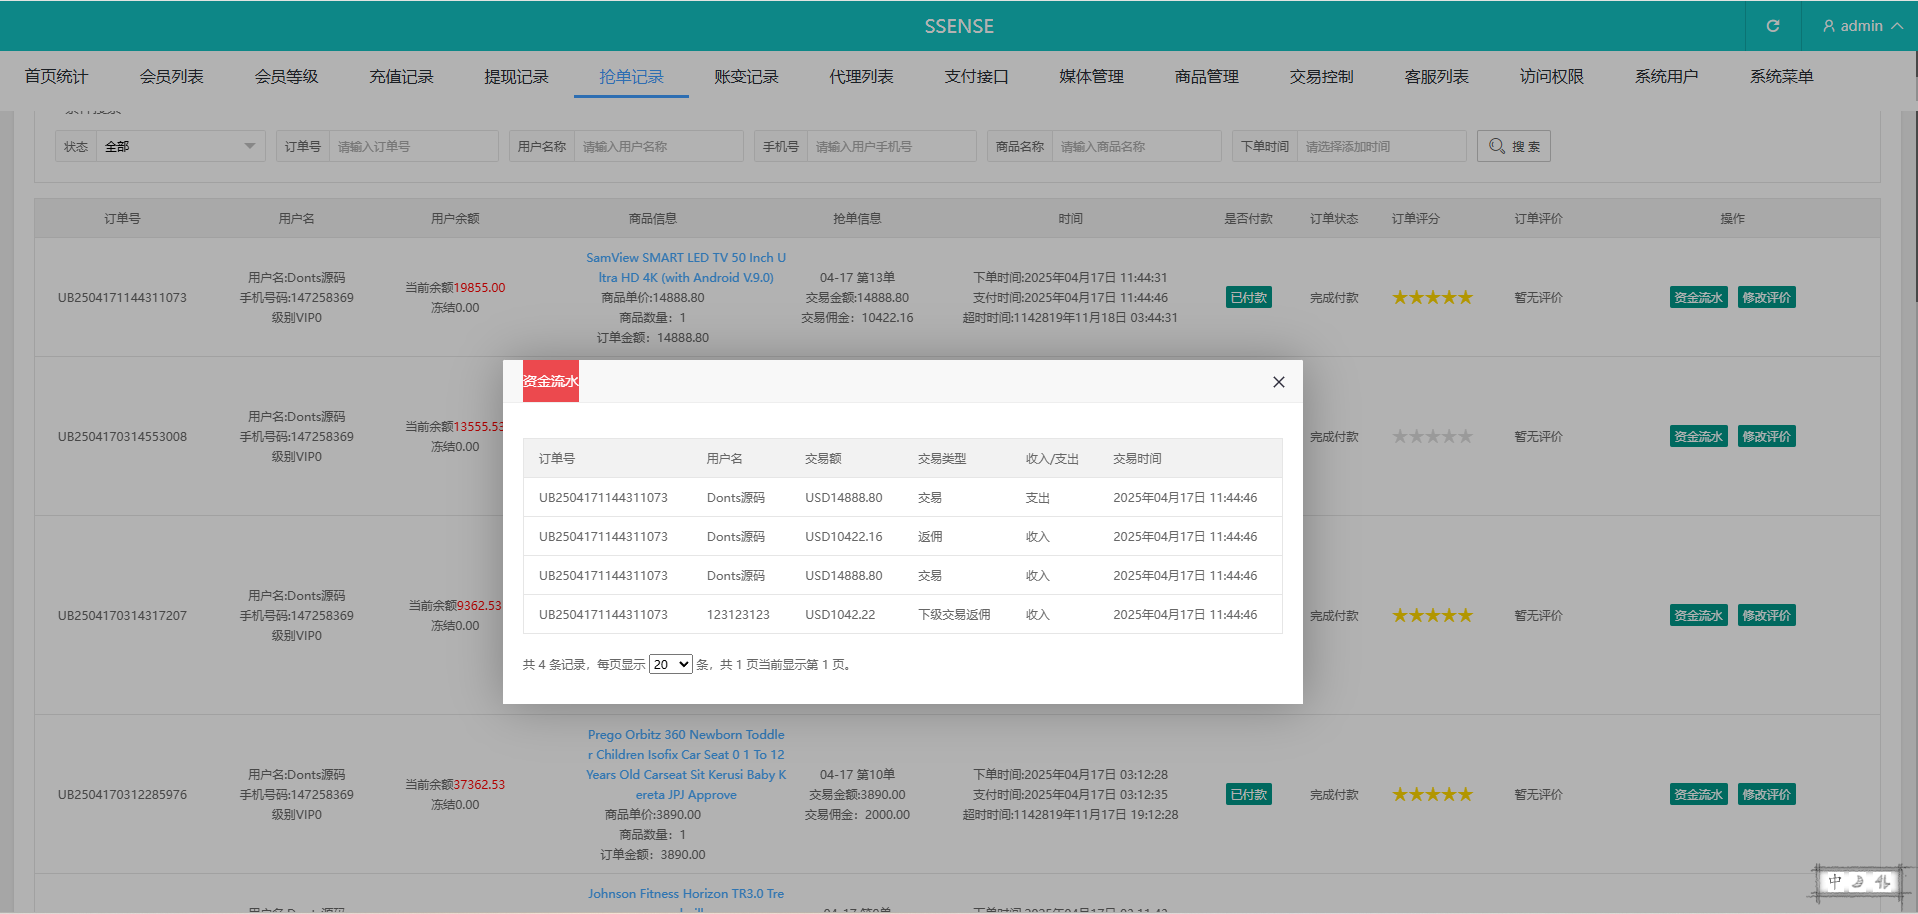
Task: Select 下级交易返佣 transaction type cell
Action: (954, 615)
